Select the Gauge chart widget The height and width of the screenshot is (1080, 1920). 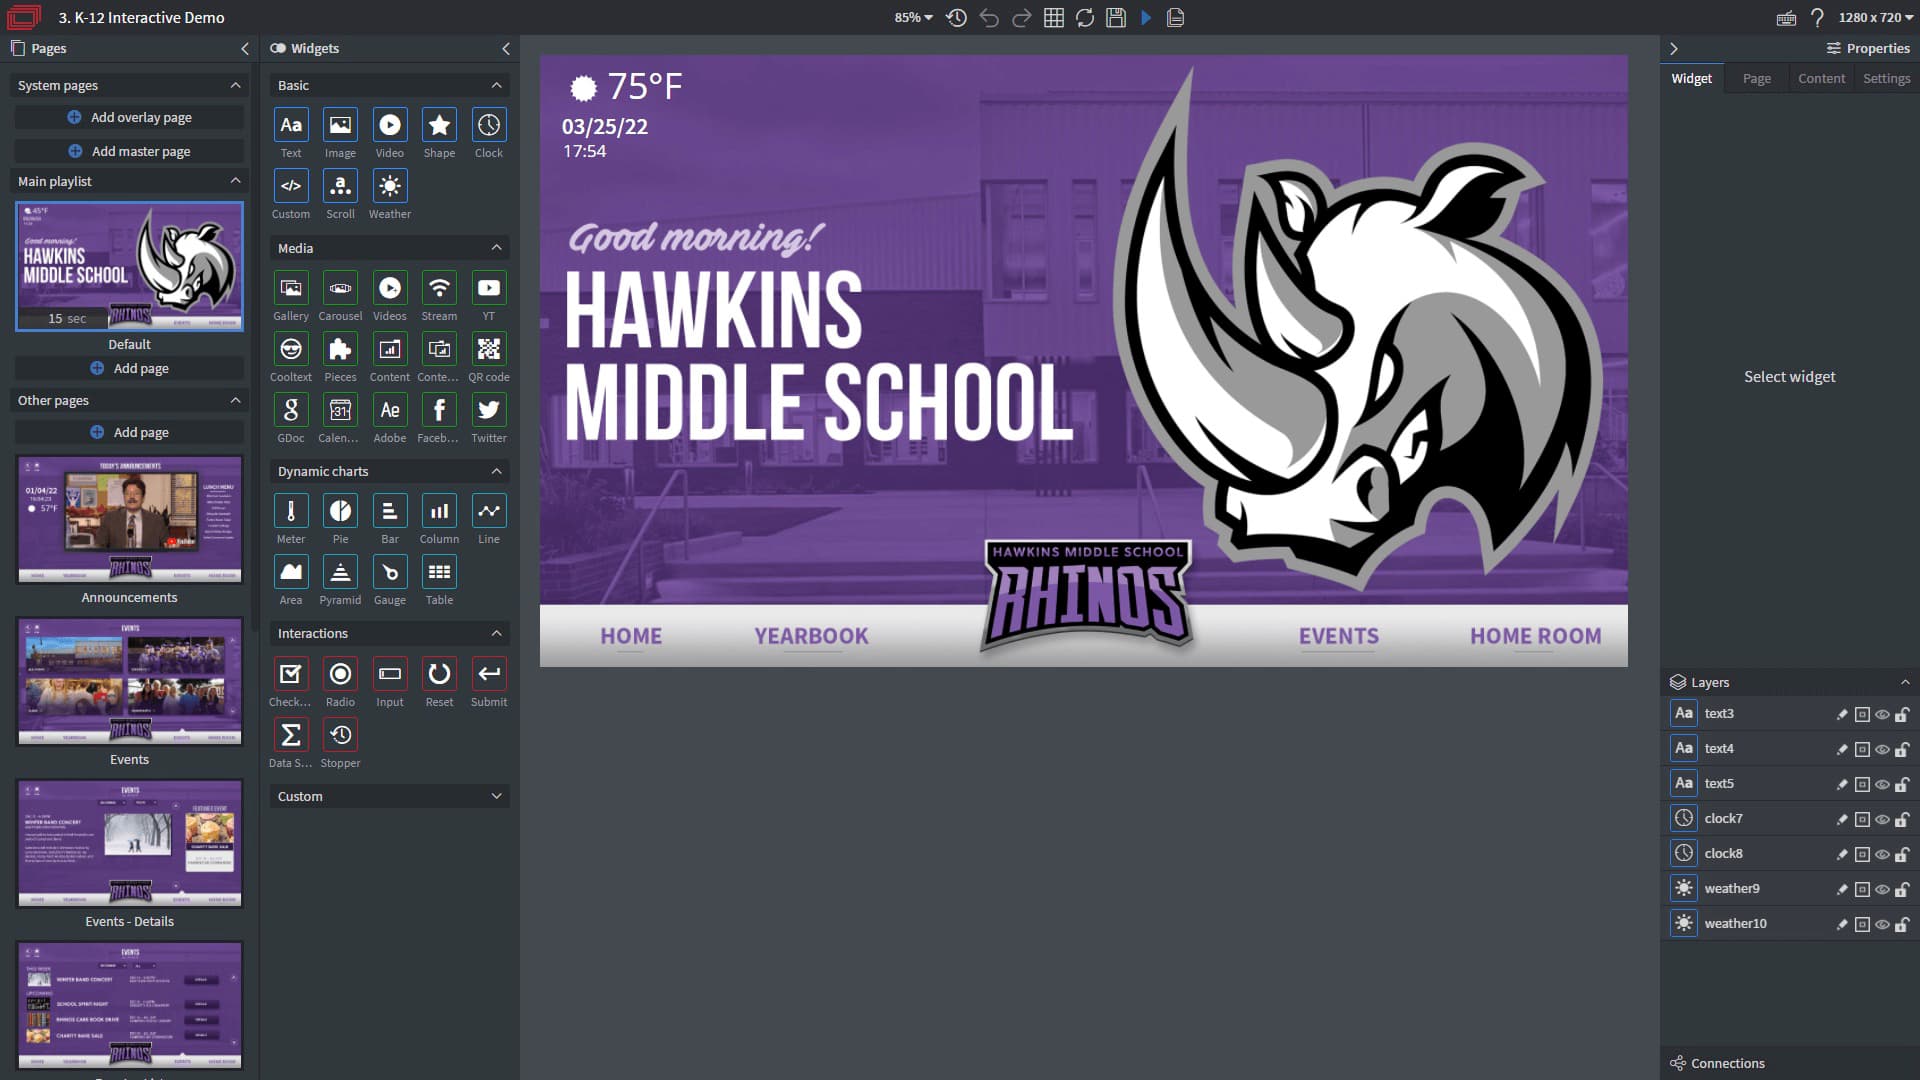tap(389, 572)
